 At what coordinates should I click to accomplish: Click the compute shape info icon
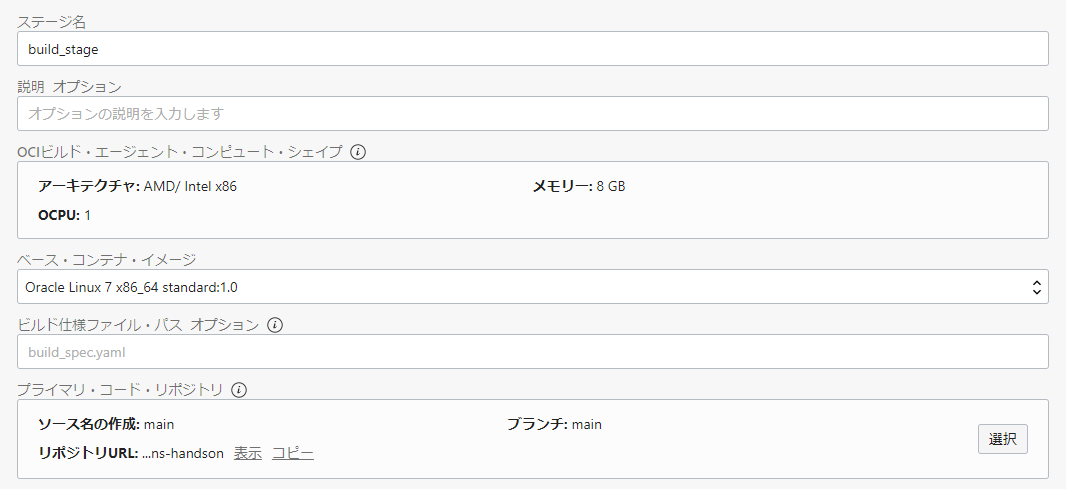(x=358, y=152)
